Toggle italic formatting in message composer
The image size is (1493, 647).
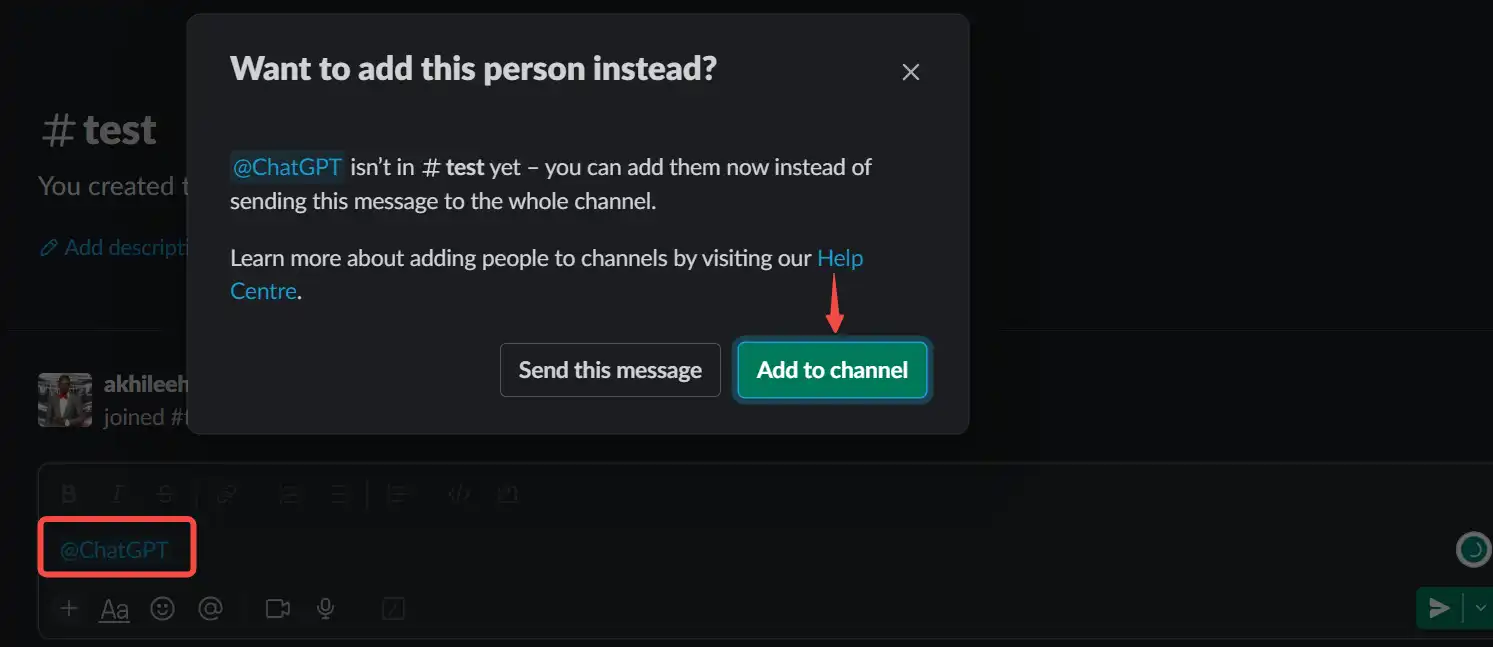pos(118,493)
